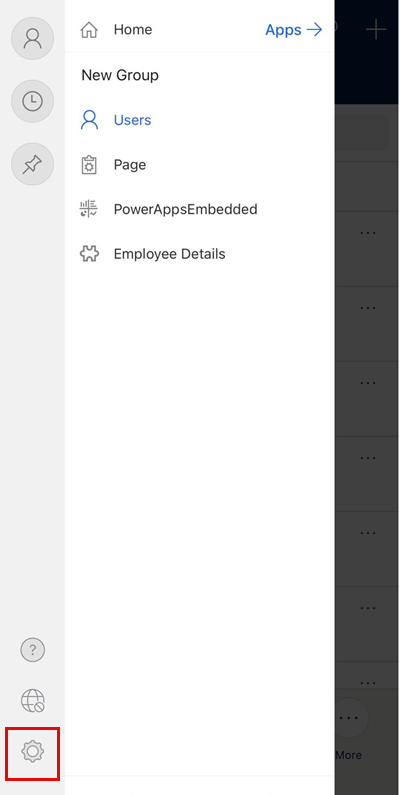This screenshot has height=795, width=400.
Task: Open the Settings gear icon
Action: point(32,751)
